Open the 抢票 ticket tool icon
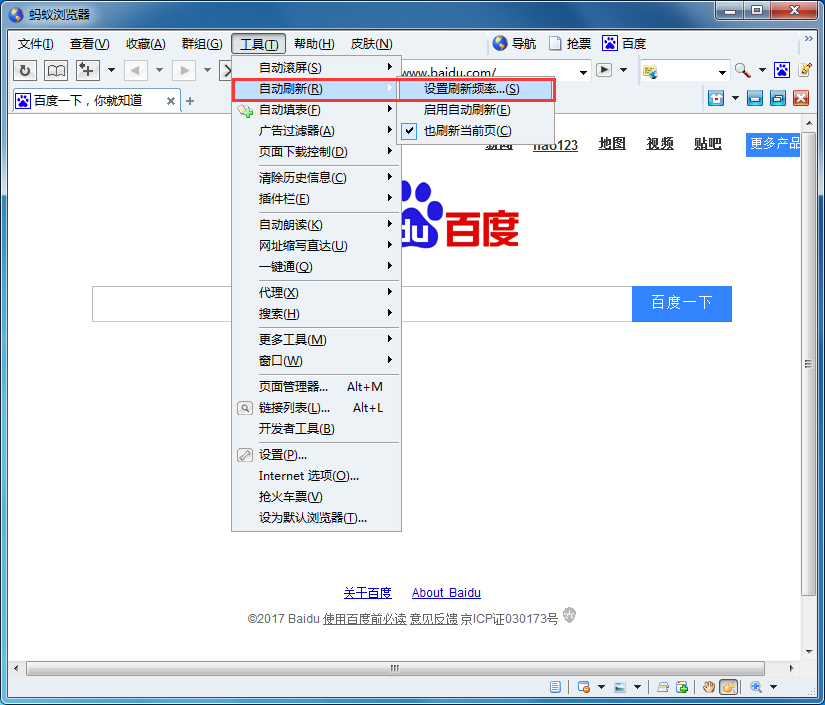Screen dimensions: 825x705 (556, 43)
